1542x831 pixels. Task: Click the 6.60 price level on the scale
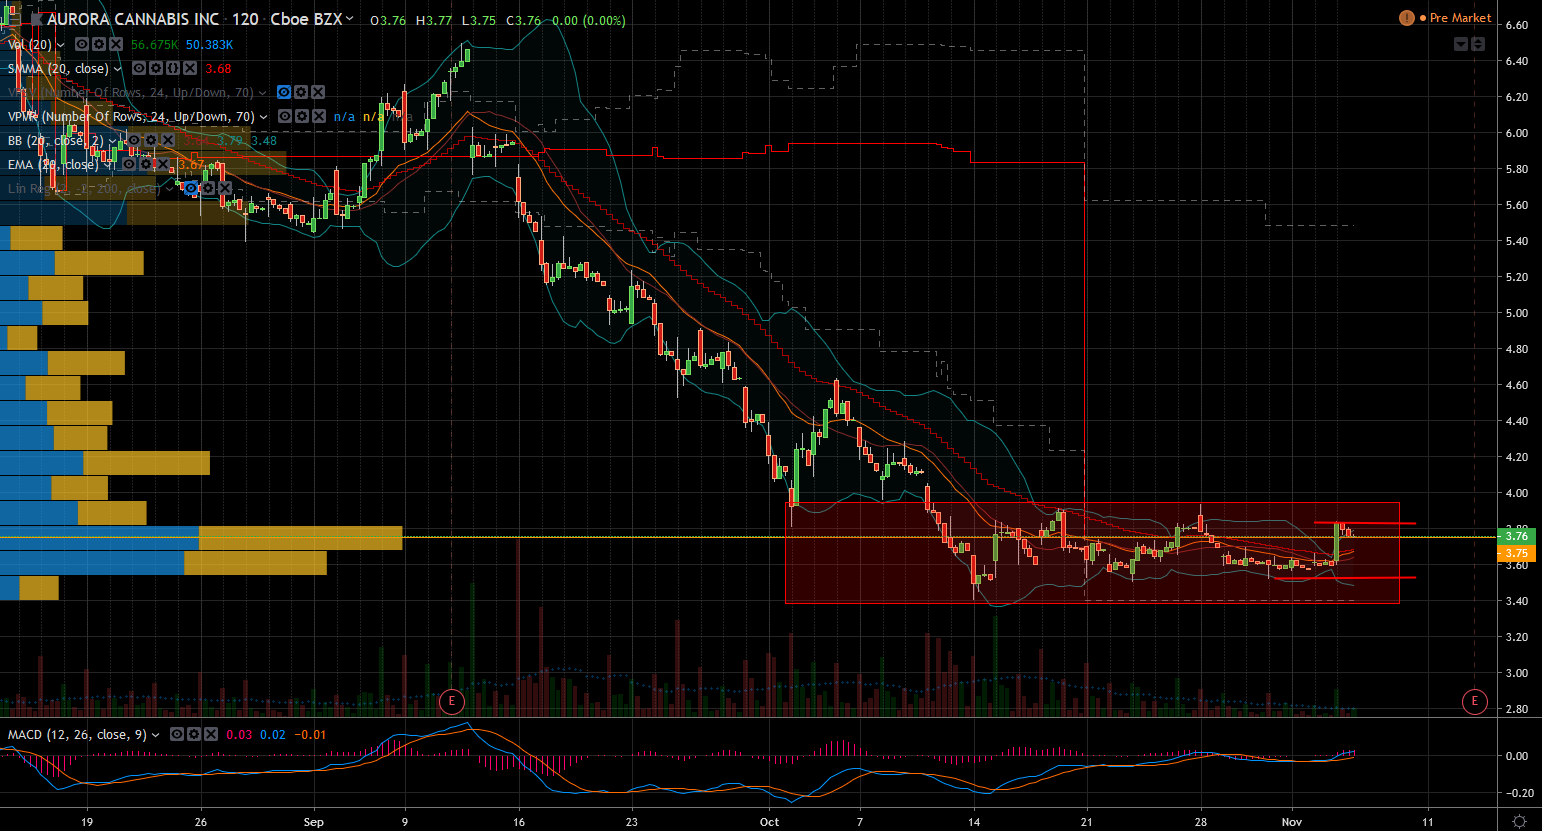(1516, 25)
